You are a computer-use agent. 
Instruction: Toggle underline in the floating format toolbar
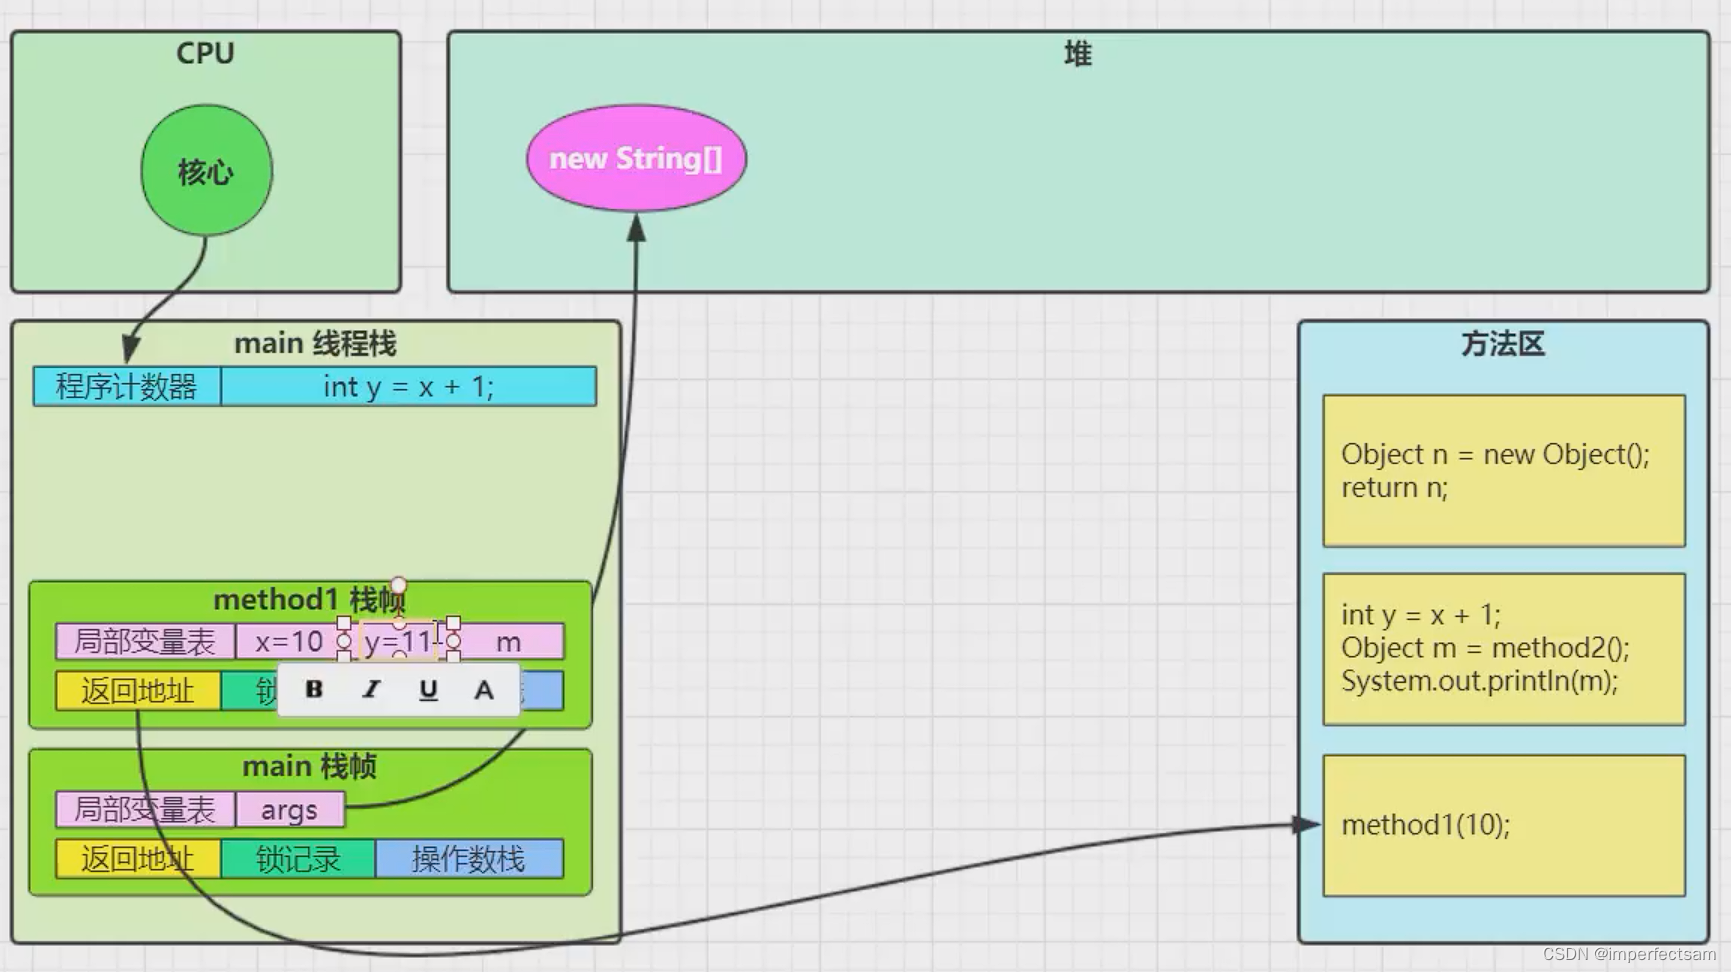pyautogui.click(x=428, y=689)
